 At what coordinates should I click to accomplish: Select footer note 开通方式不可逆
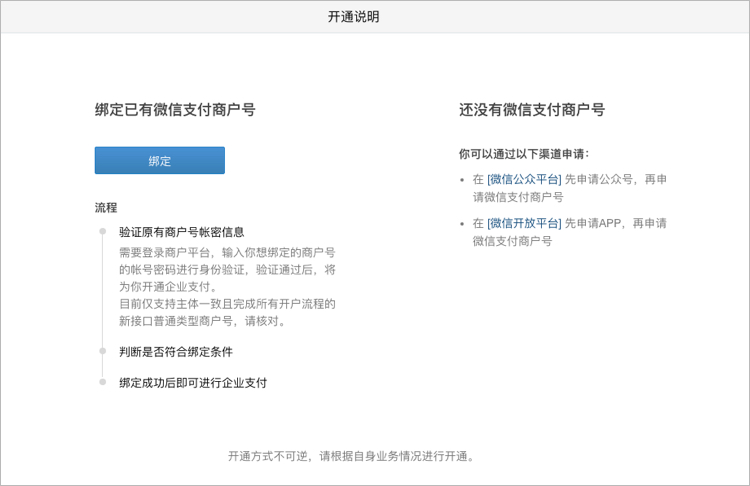[x=267, y=456]
